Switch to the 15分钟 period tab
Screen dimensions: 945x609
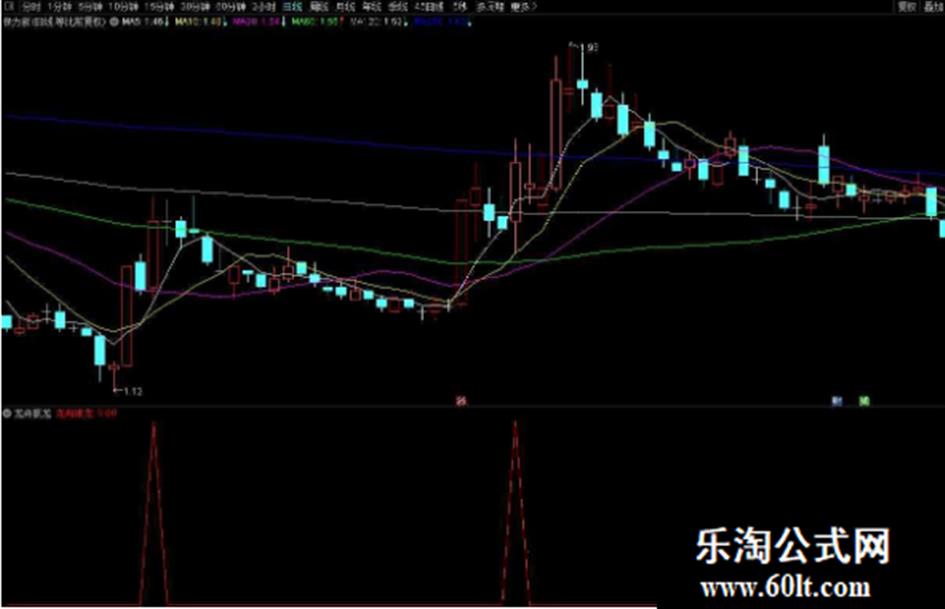[x=160, y=7]
